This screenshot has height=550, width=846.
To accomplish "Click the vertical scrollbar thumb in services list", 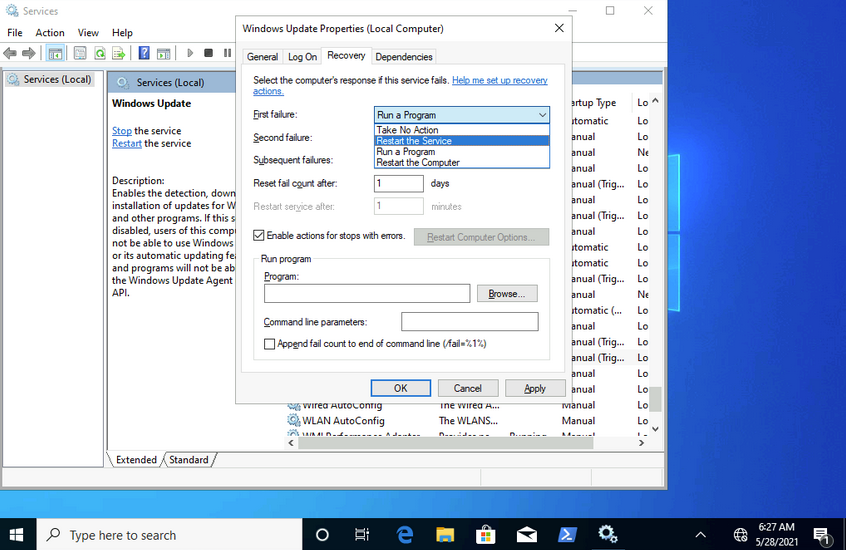I will (656, 399).
